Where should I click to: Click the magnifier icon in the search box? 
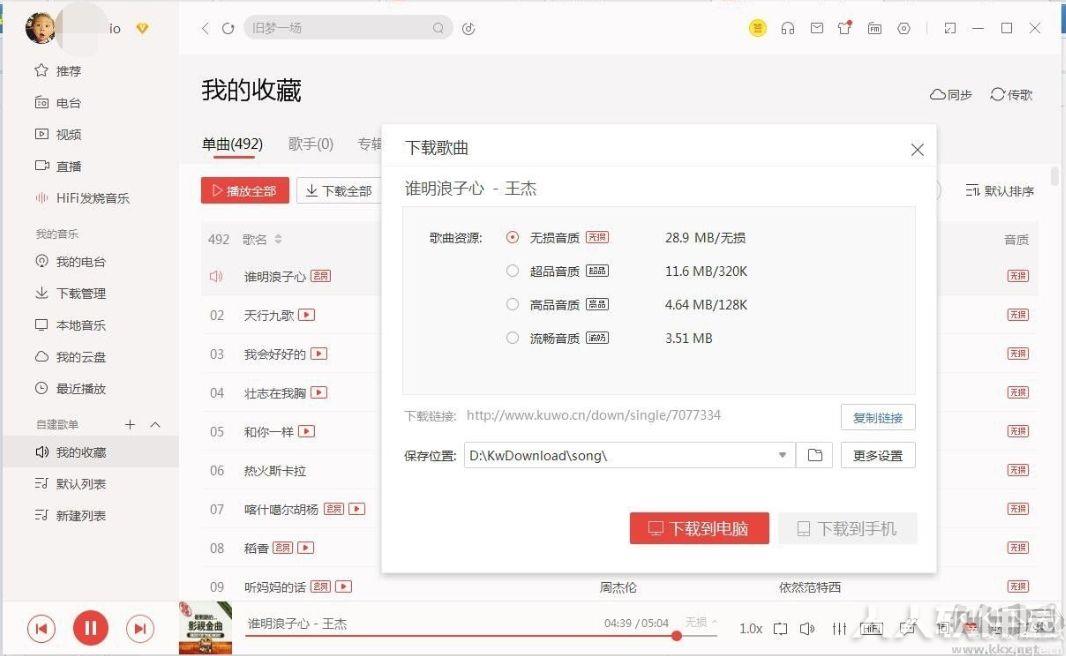point(439,28)
